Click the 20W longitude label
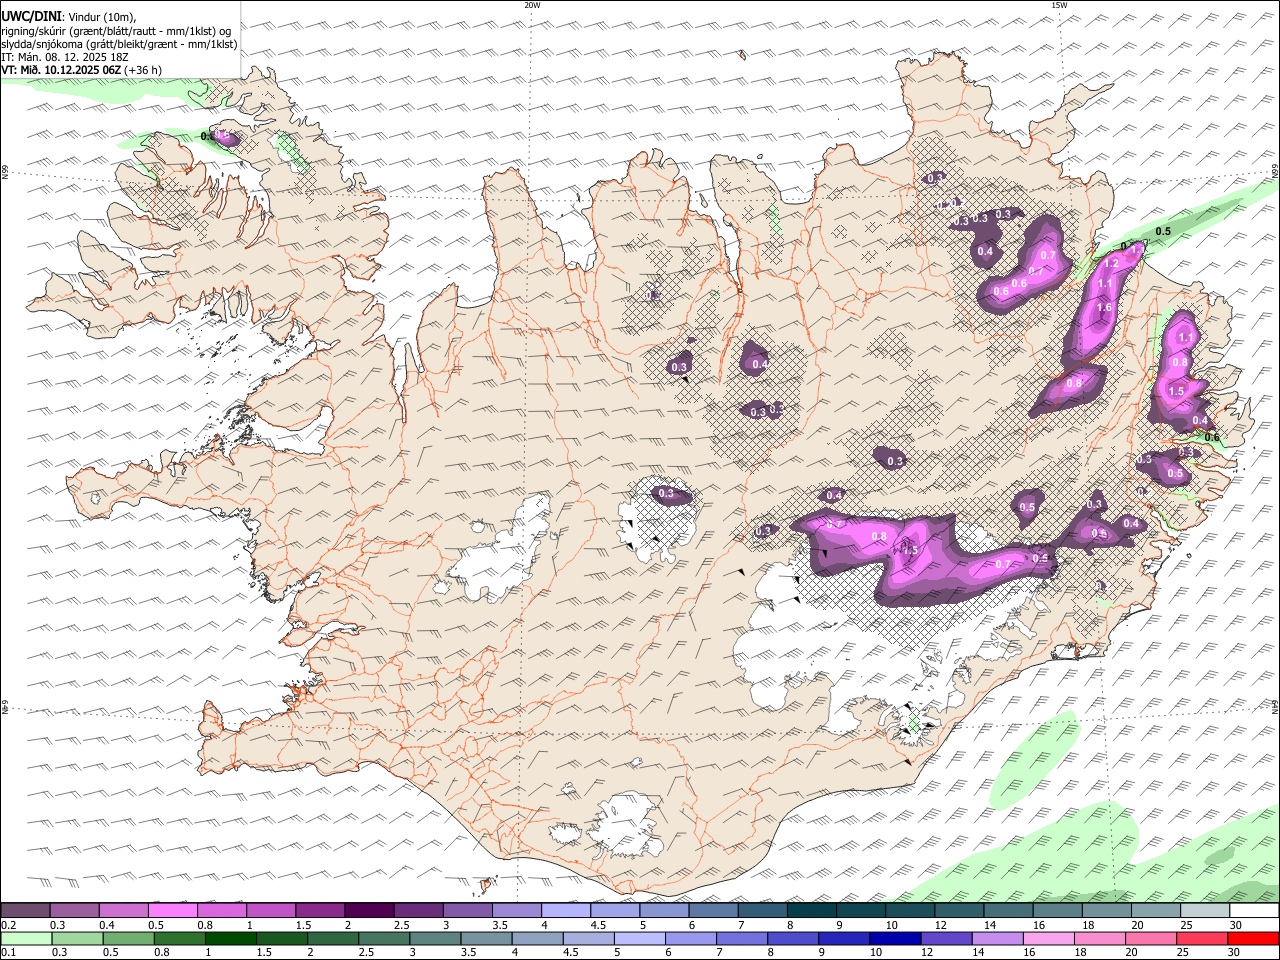 [532, 5]
